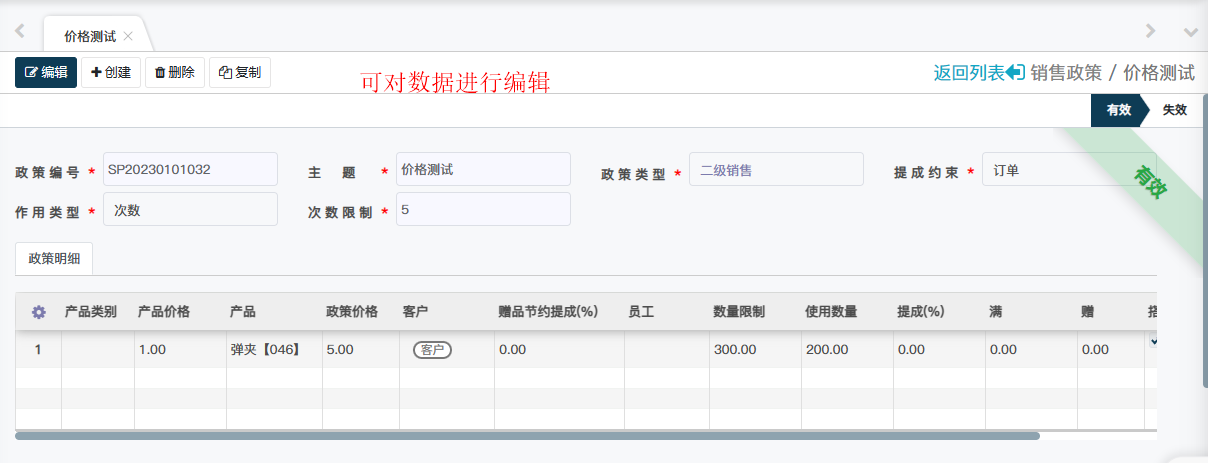Click the left tab scroll arrow

[19, 31]
